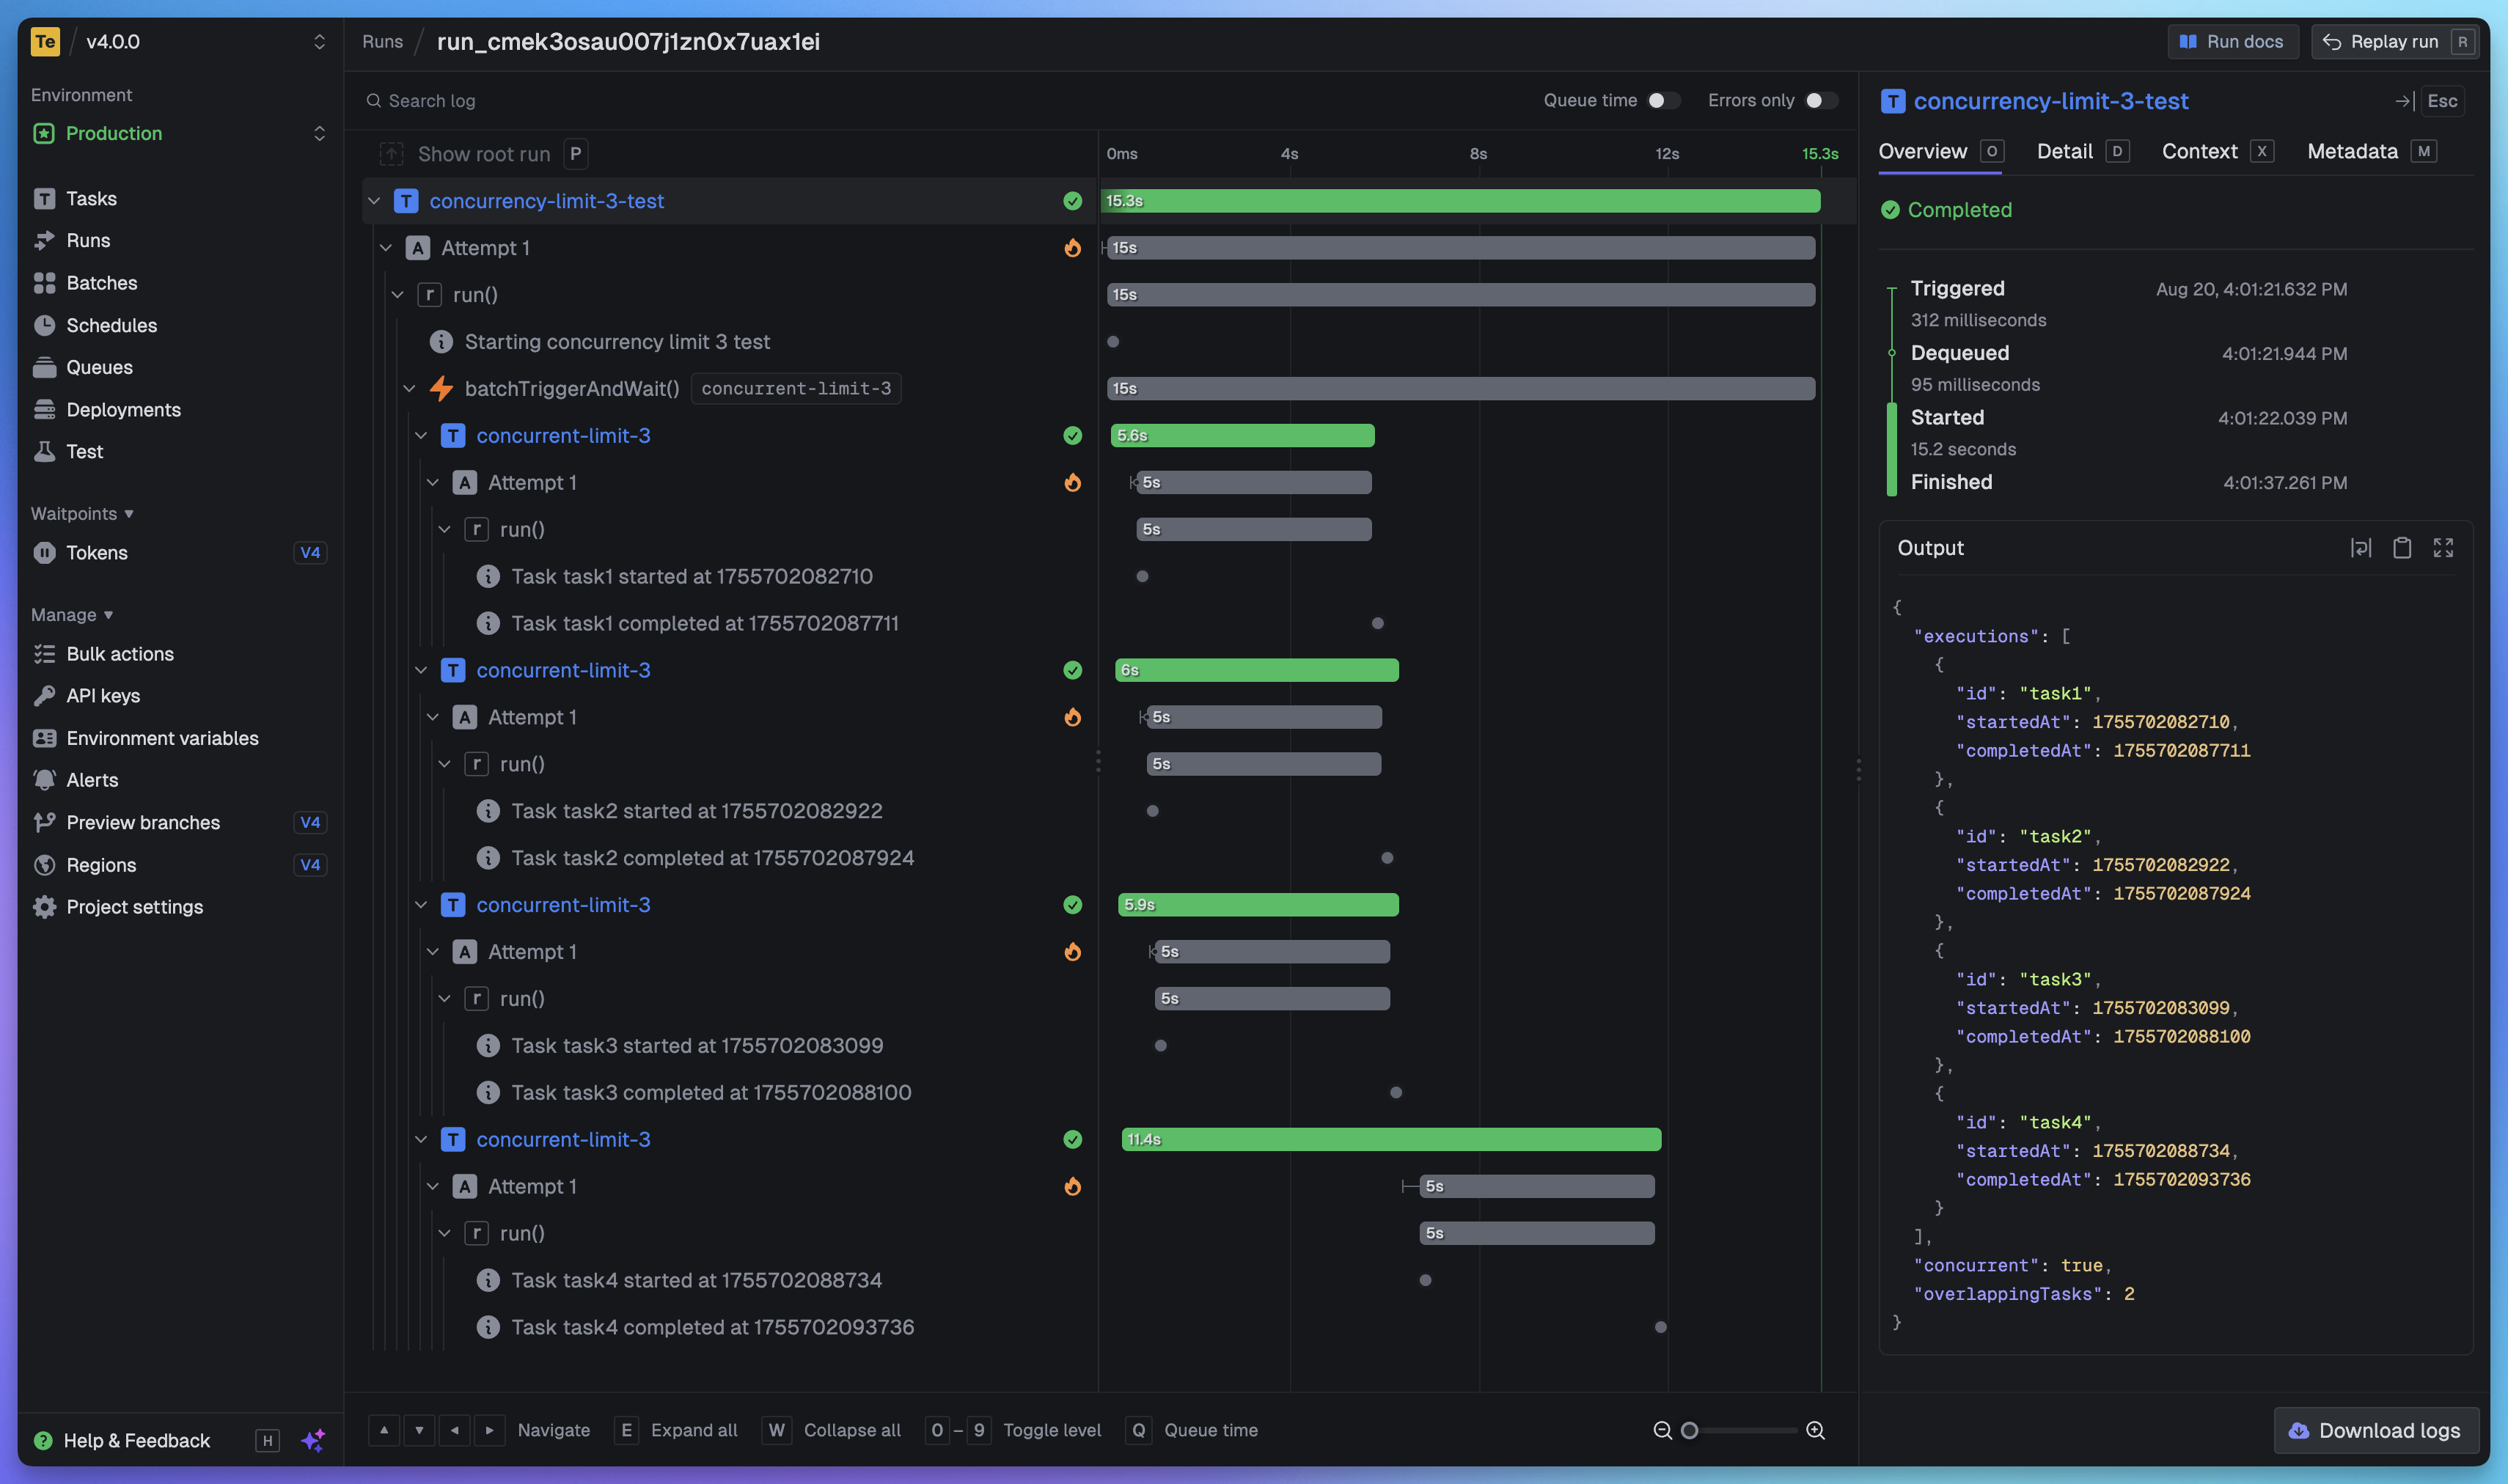Select Queues from the sidebar

click(x=99, y=367)
